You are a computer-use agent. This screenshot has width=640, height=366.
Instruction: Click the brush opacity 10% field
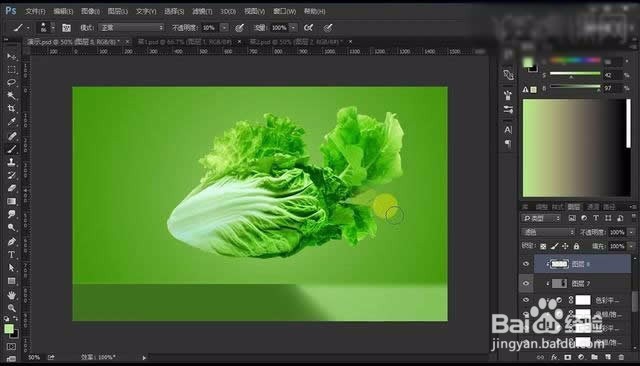(x=209, y=28)
